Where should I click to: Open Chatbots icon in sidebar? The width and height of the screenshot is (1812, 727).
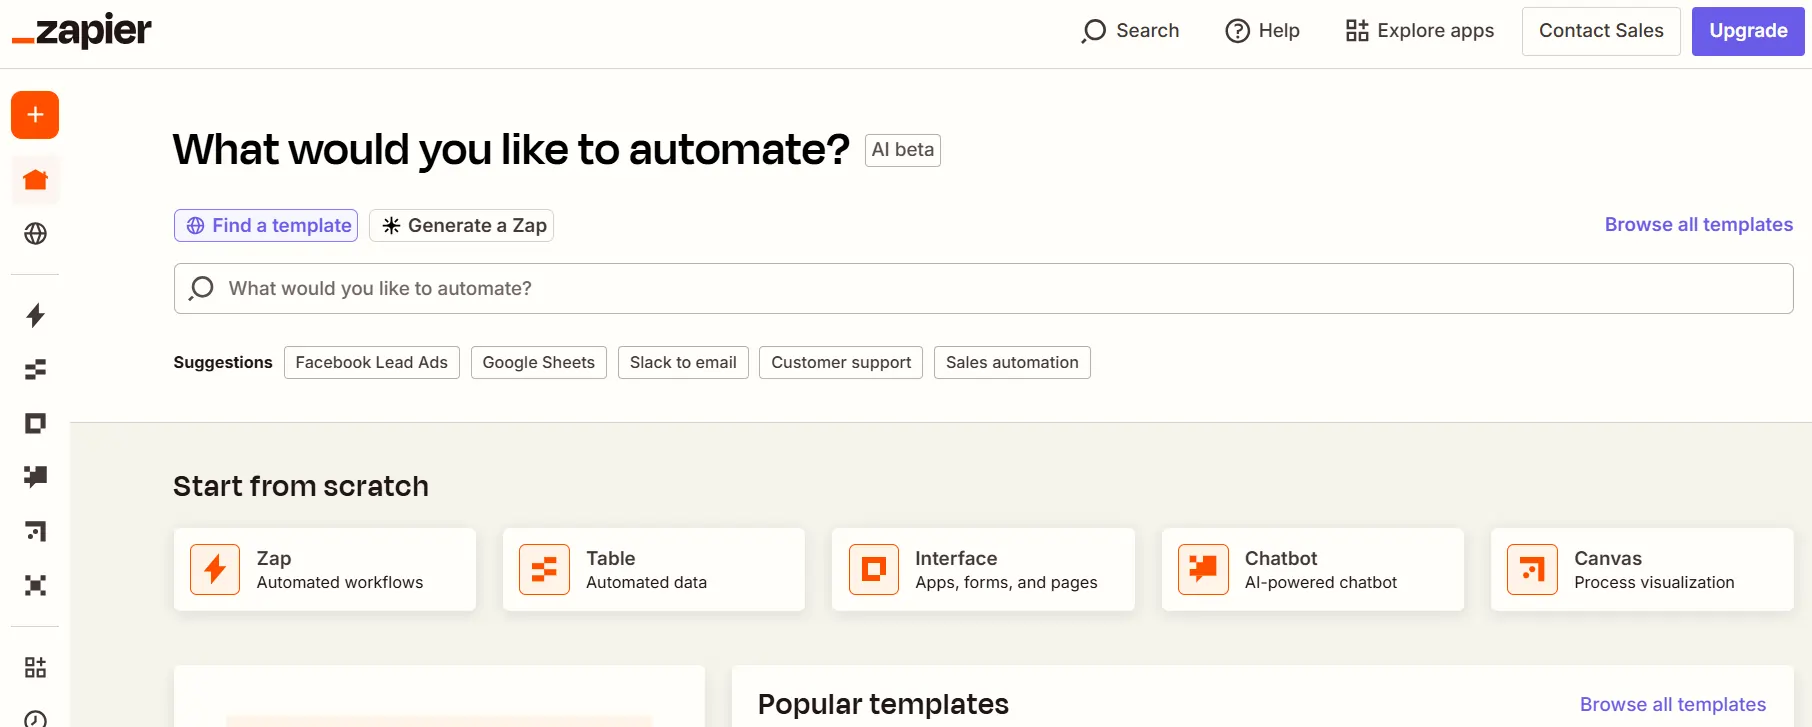(35, 477)
